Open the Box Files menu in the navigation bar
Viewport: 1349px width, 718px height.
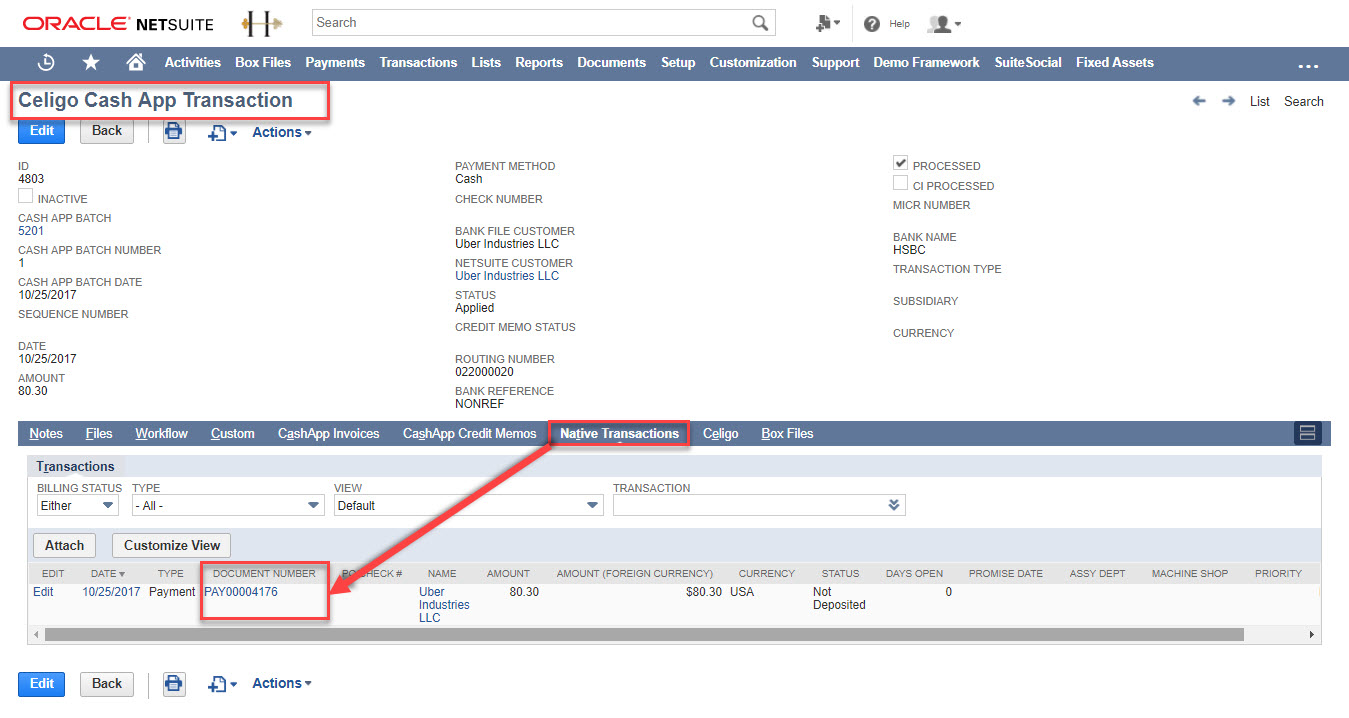[x=263, y=62]
